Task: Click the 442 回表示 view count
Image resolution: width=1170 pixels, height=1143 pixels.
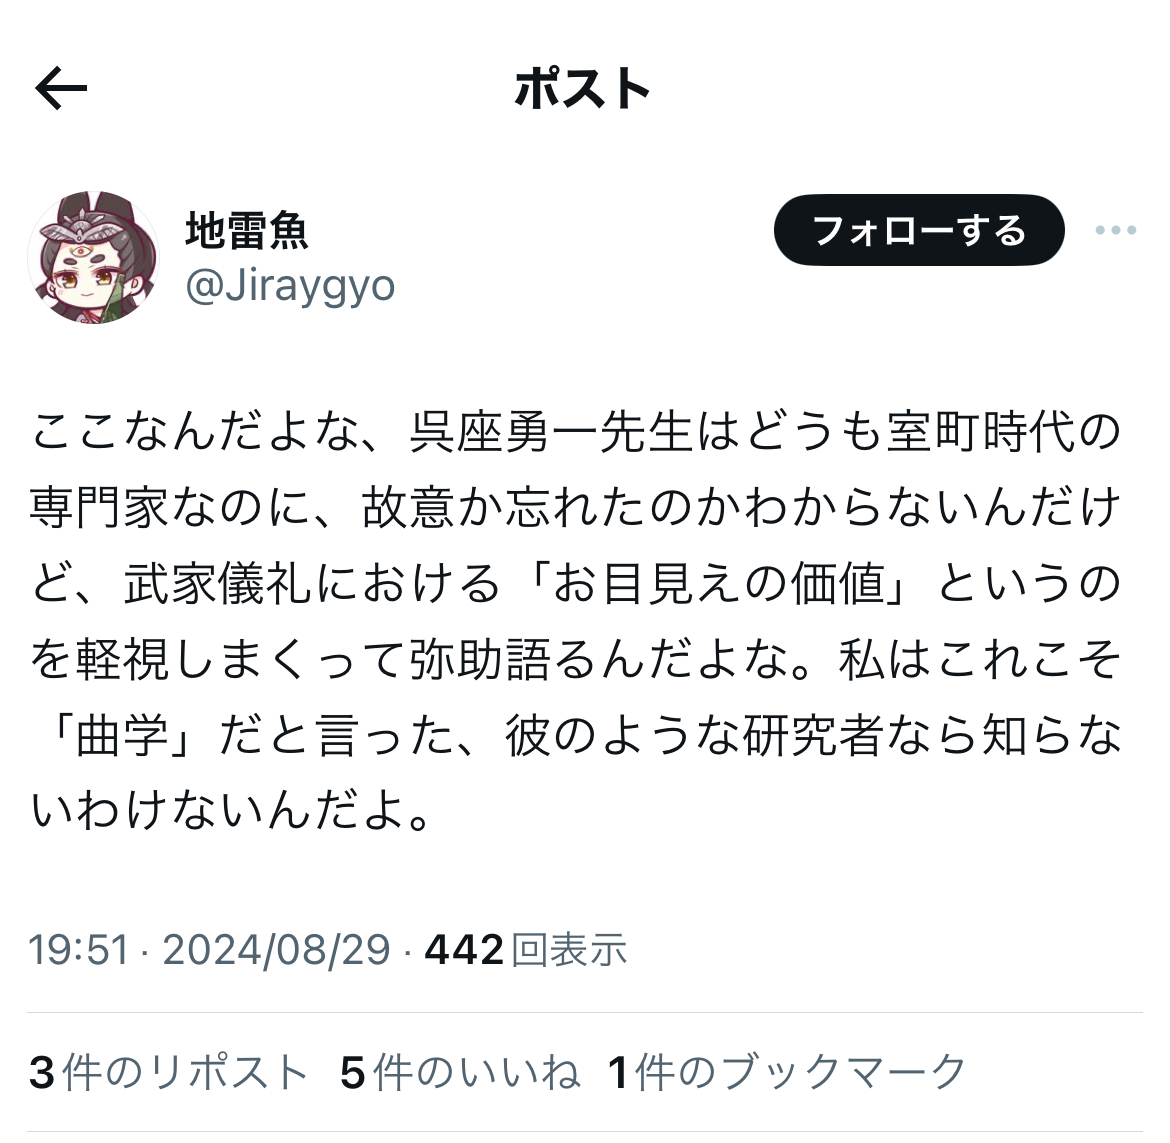Action: [x=526, y=950]
